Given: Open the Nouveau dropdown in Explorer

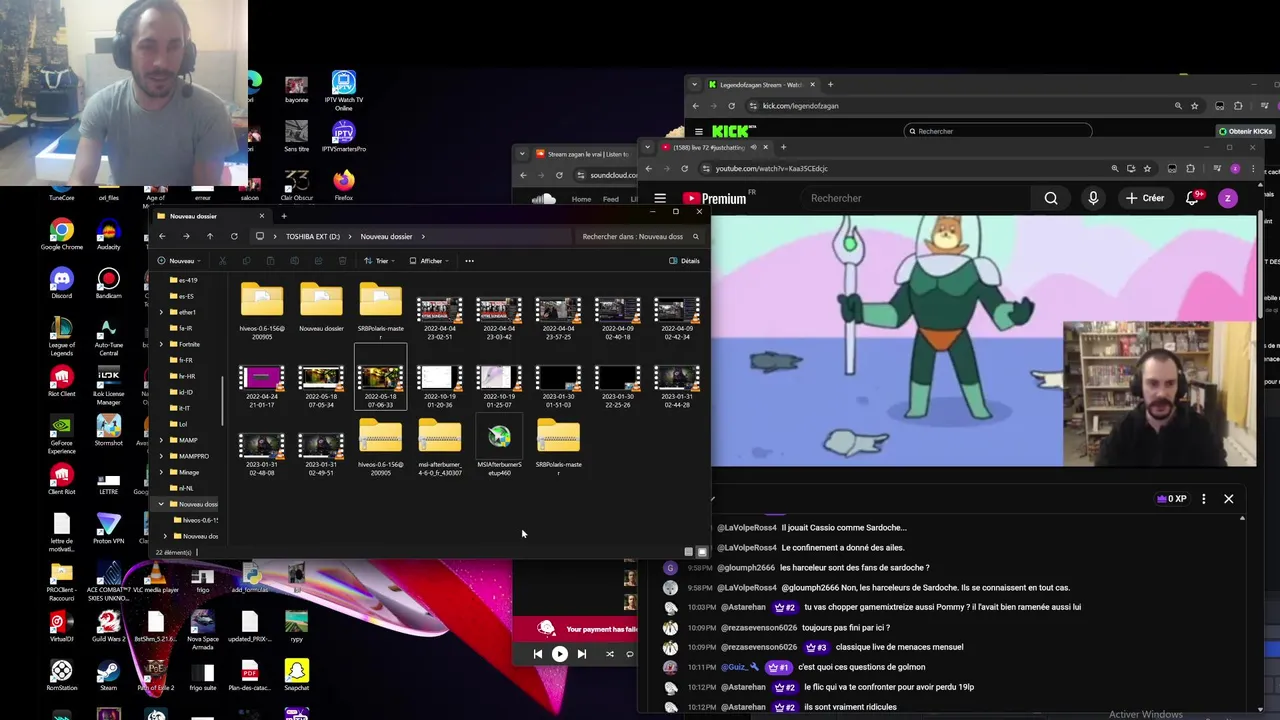Looking at the screenshot, I should 179,261.
